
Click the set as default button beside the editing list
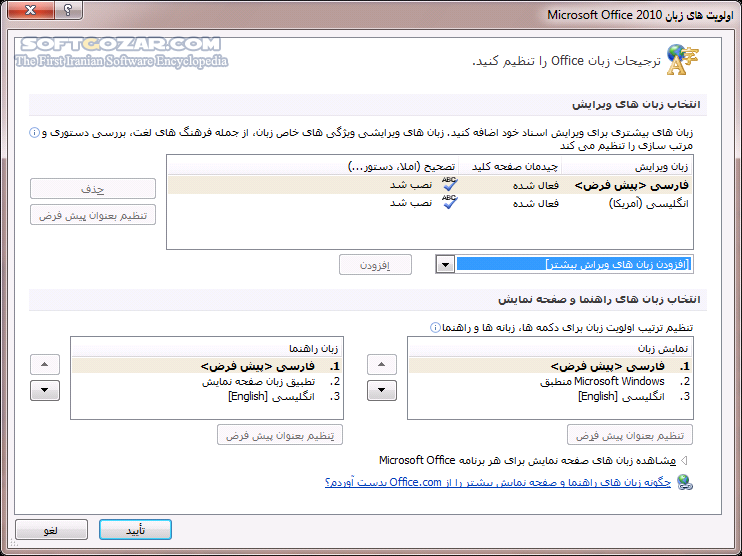93,215
